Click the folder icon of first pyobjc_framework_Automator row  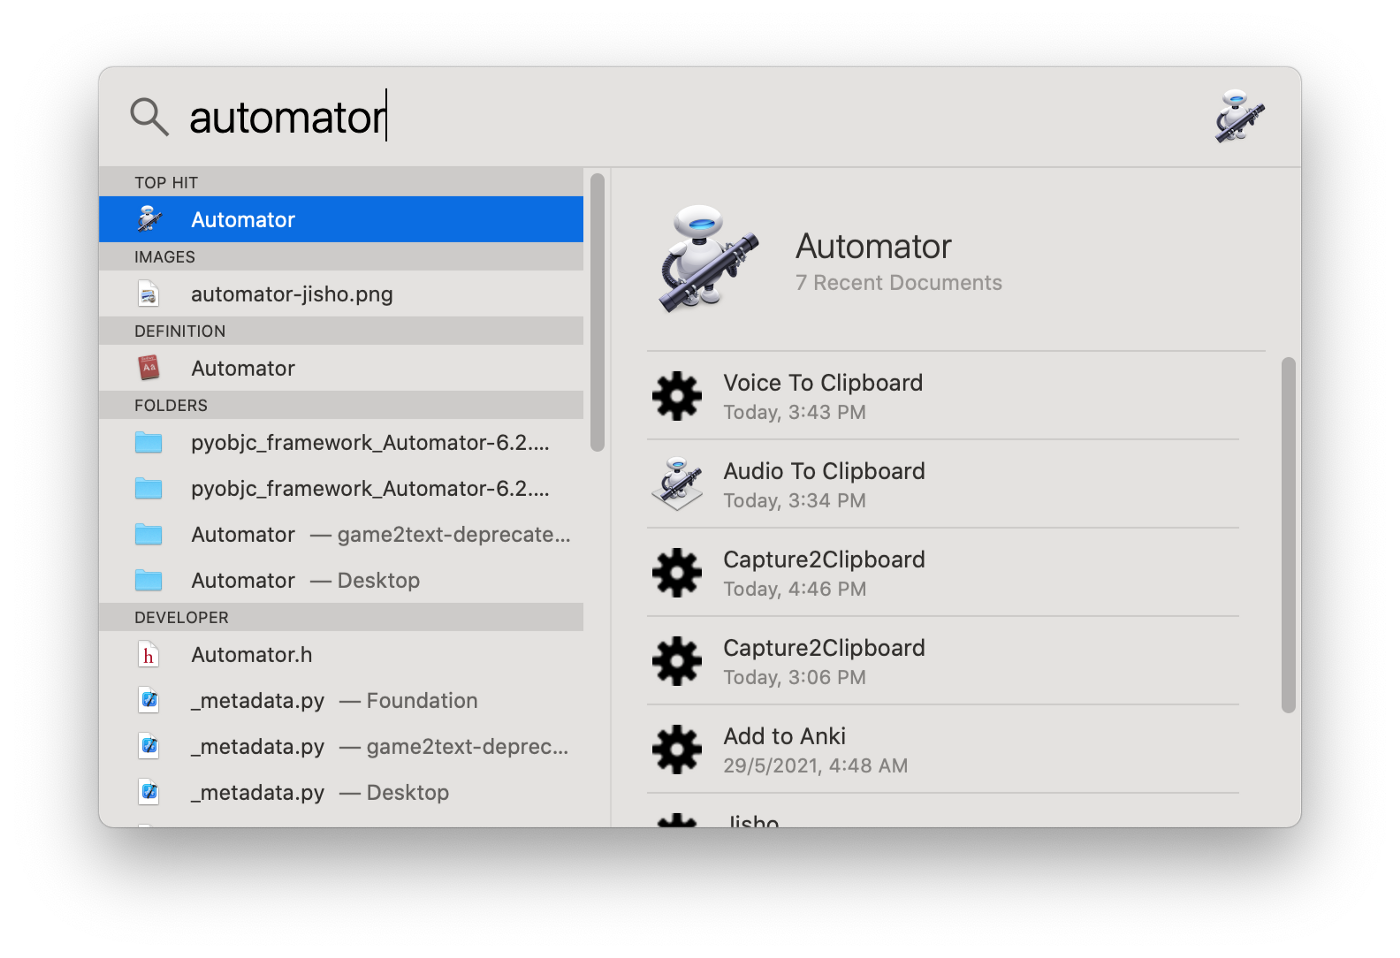click(149, 442)
